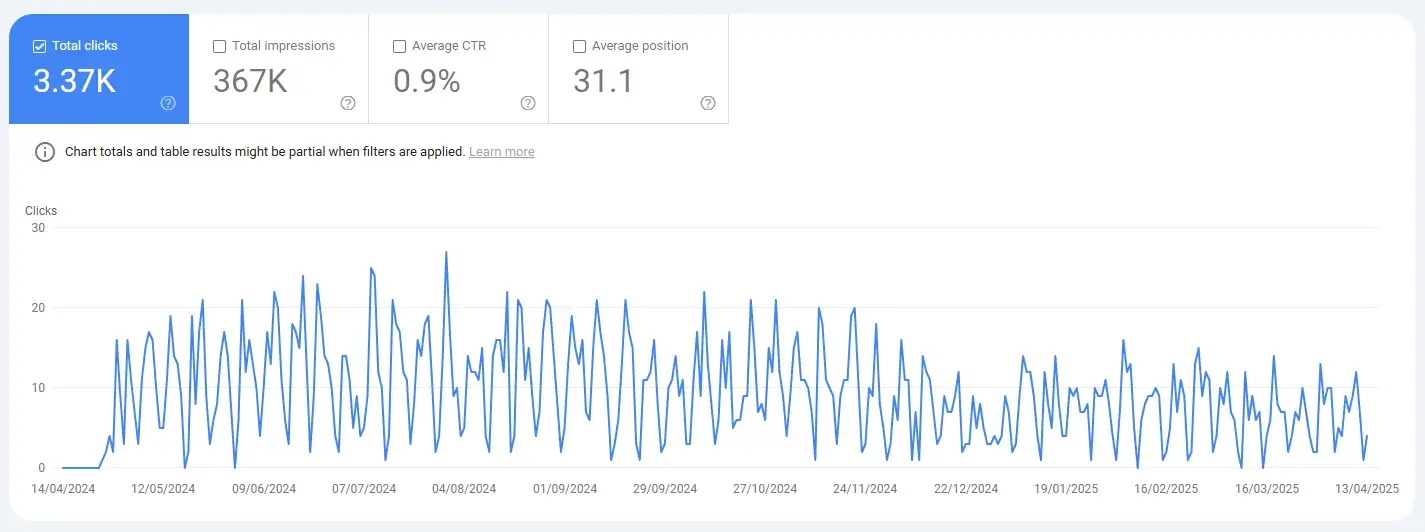Select the 3.37K total clicks value
Screen dimensions: 1425x532
point(74,81)
